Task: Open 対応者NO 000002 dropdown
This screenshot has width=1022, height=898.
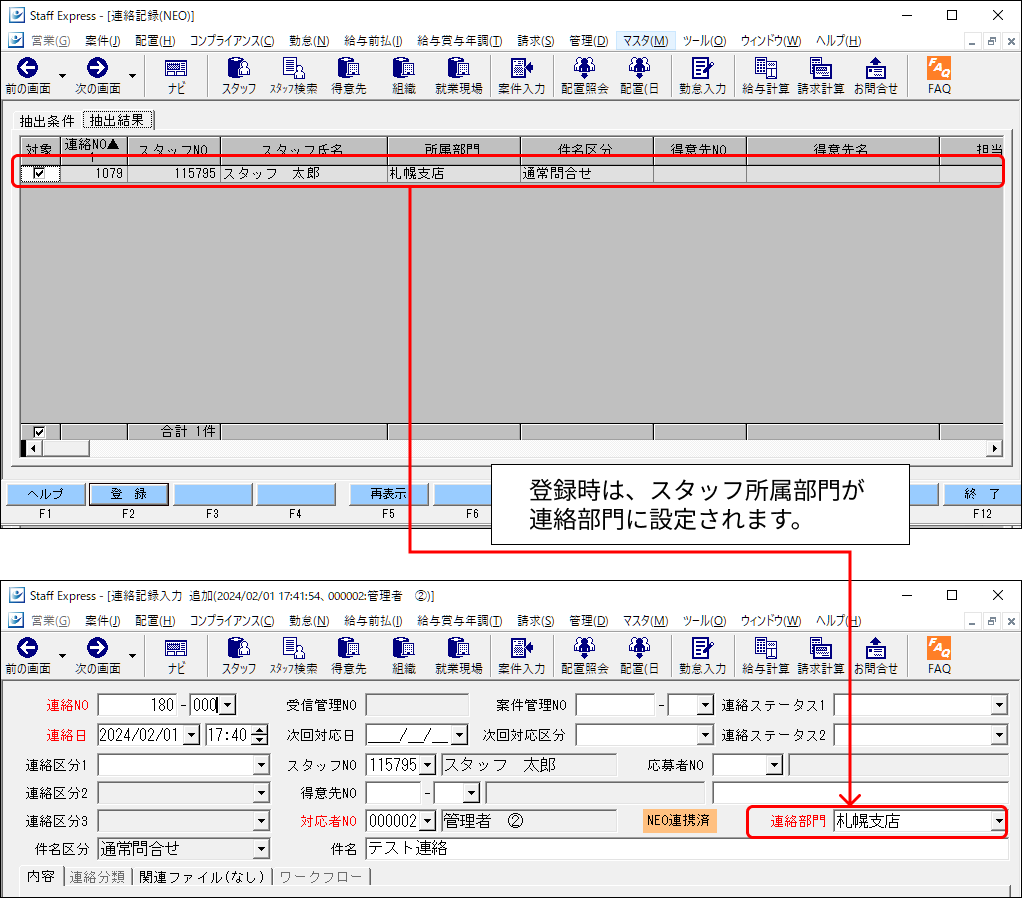Action: tap(428, 821)
